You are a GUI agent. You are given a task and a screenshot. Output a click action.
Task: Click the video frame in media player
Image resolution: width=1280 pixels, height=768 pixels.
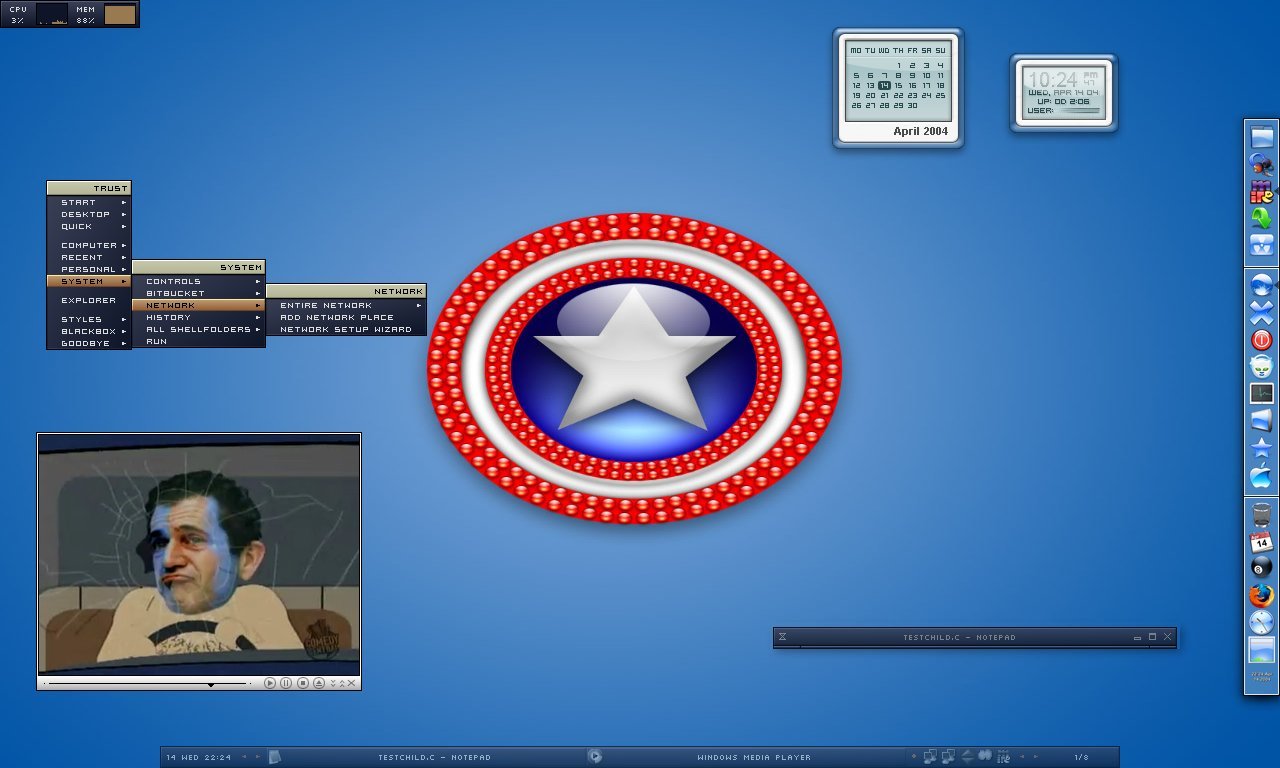(x=199, y=554)
